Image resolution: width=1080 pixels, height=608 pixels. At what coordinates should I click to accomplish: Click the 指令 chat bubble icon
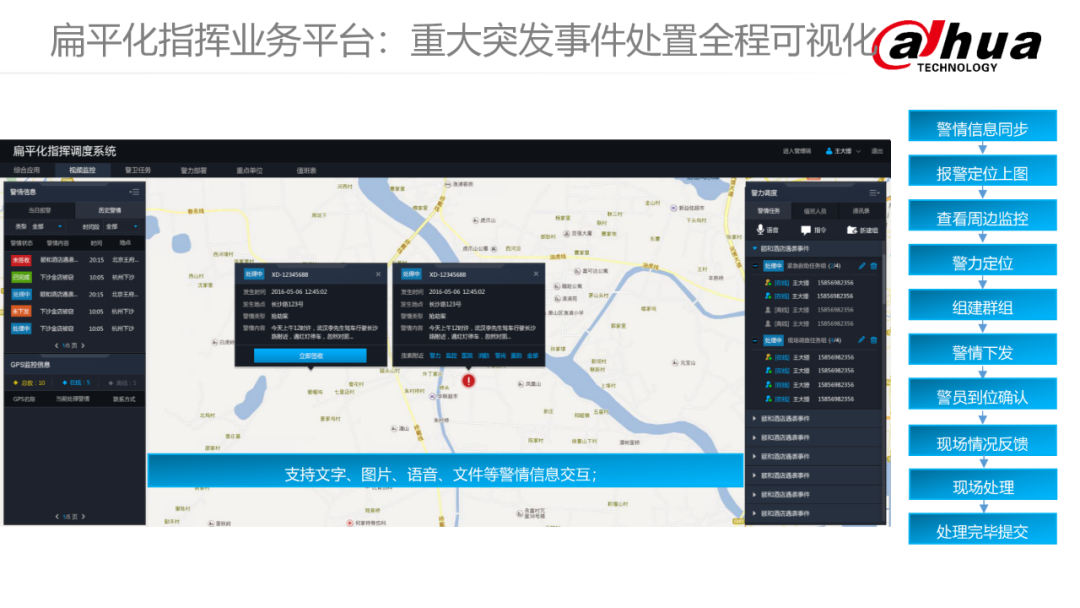tap(806, 230)
